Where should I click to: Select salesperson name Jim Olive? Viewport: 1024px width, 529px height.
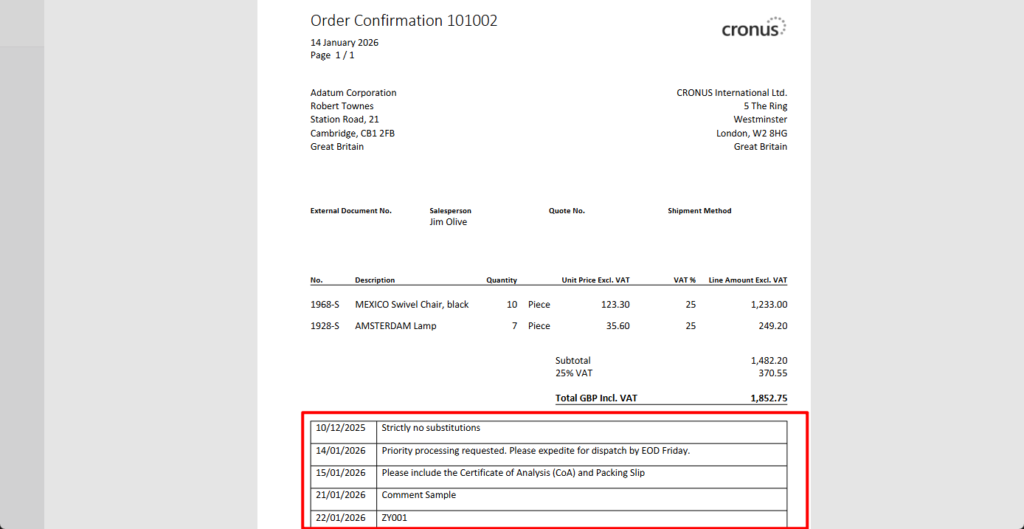click(x=448, y=222)
